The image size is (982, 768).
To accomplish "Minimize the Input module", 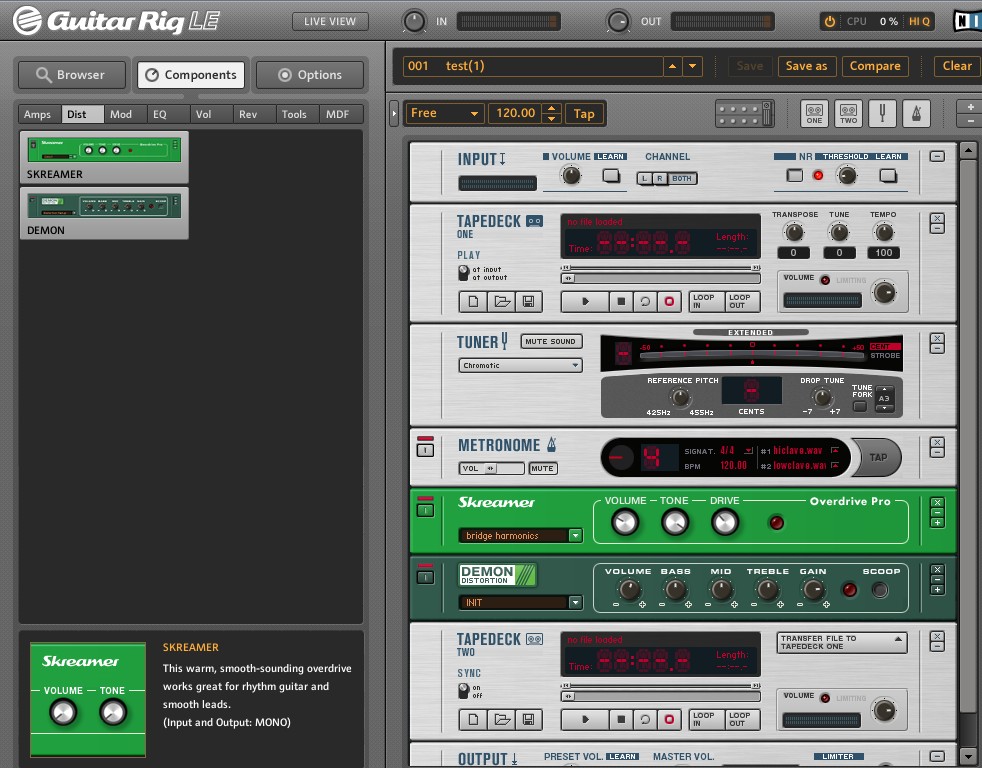I will point(937,156).
